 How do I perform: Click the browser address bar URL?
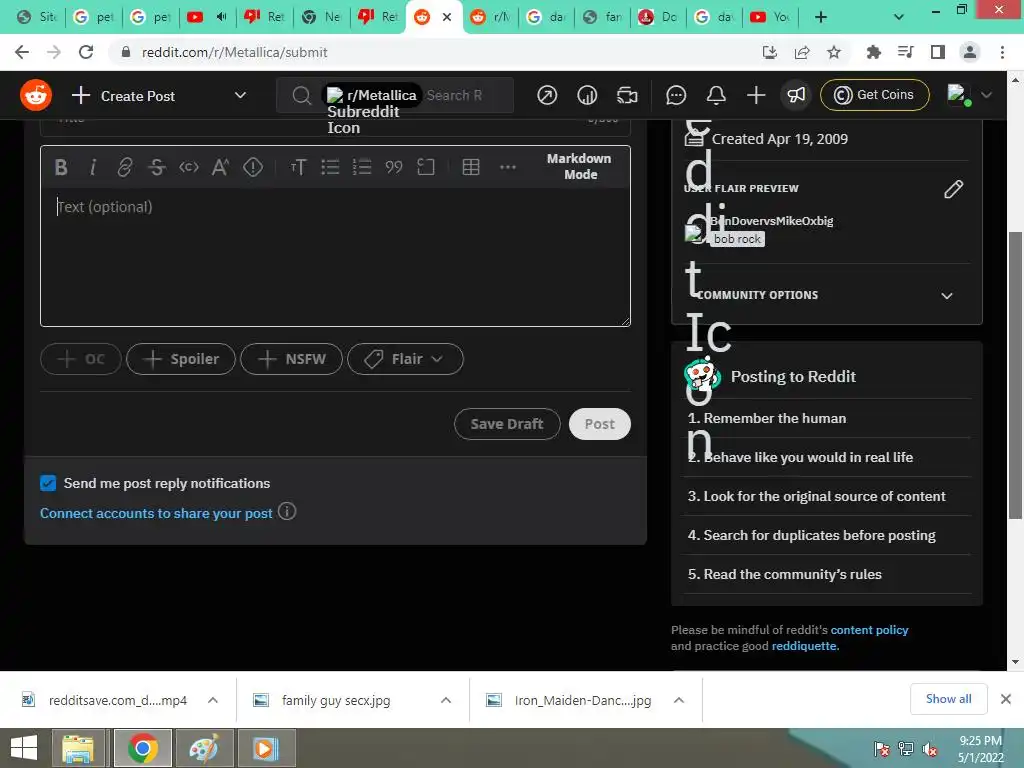(x=234, y=52)
